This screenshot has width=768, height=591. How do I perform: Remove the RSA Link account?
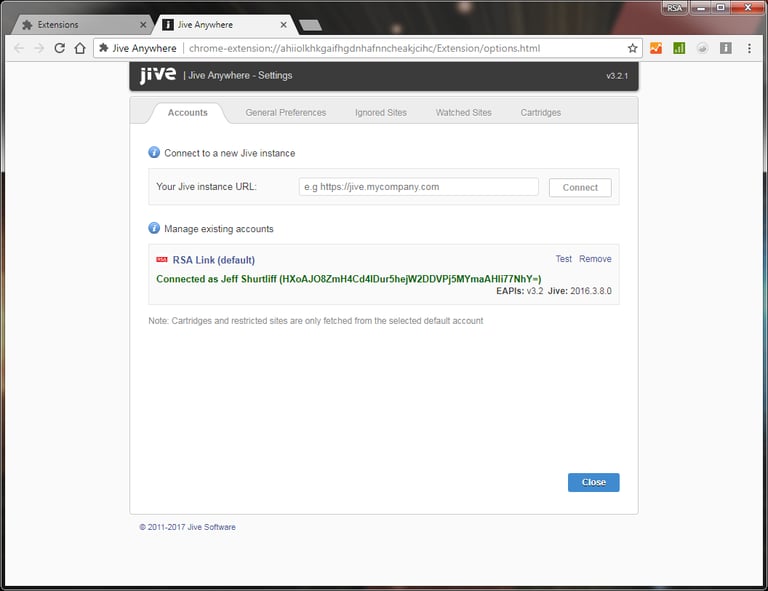(x=595, y=259)
